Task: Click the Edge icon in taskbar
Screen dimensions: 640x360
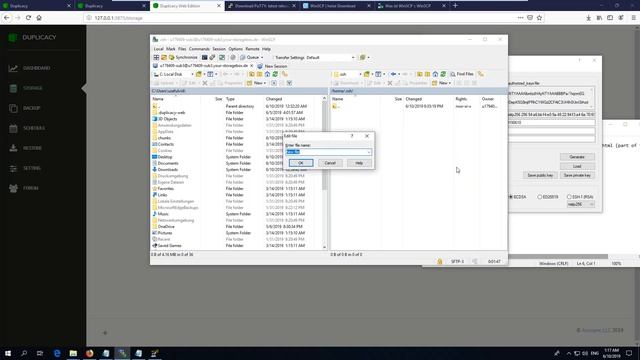Action: tap(57, 353)
